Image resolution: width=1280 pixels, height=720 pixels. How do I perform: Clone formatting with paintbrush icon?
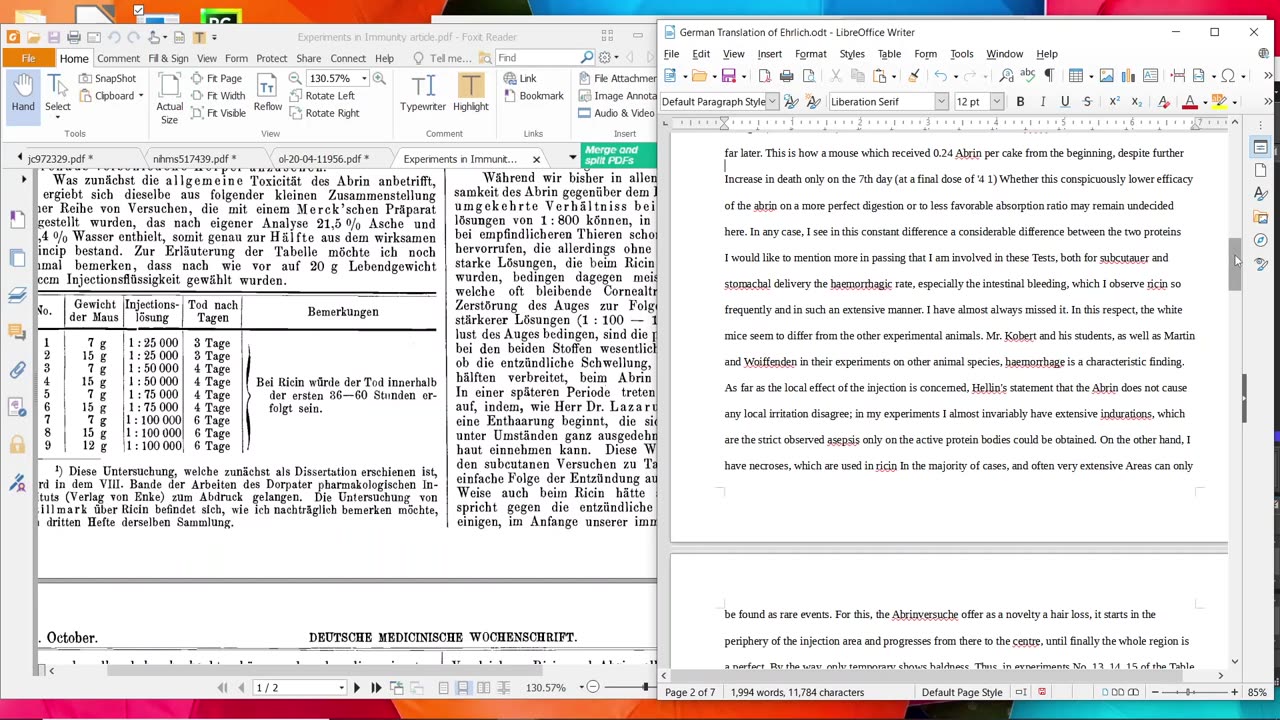tap(913, 76)
